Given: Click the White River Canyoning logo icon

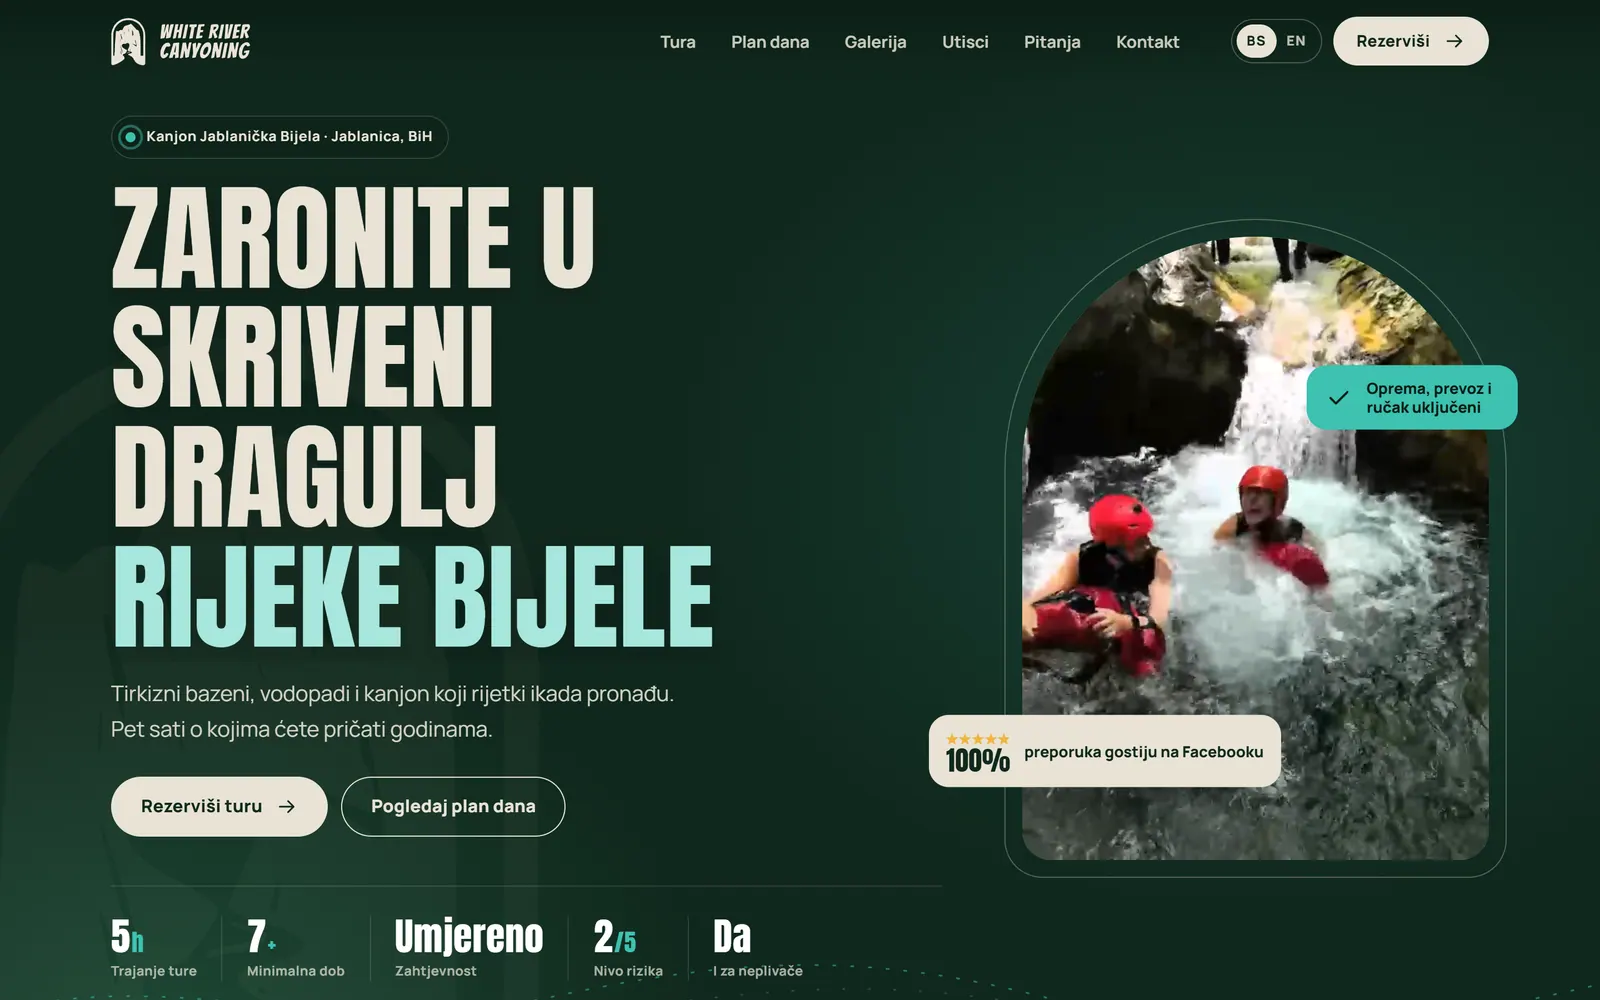Looking at the screenshot, I should coord(128,42).
